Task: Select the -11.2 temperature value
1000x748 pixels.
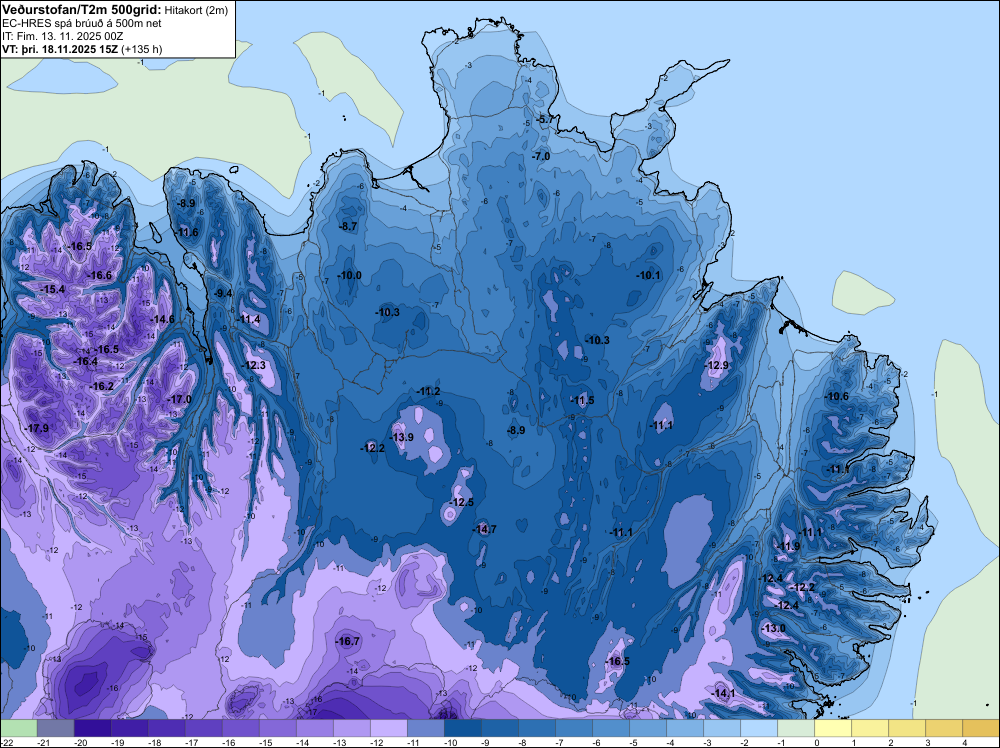Action: 428,392
